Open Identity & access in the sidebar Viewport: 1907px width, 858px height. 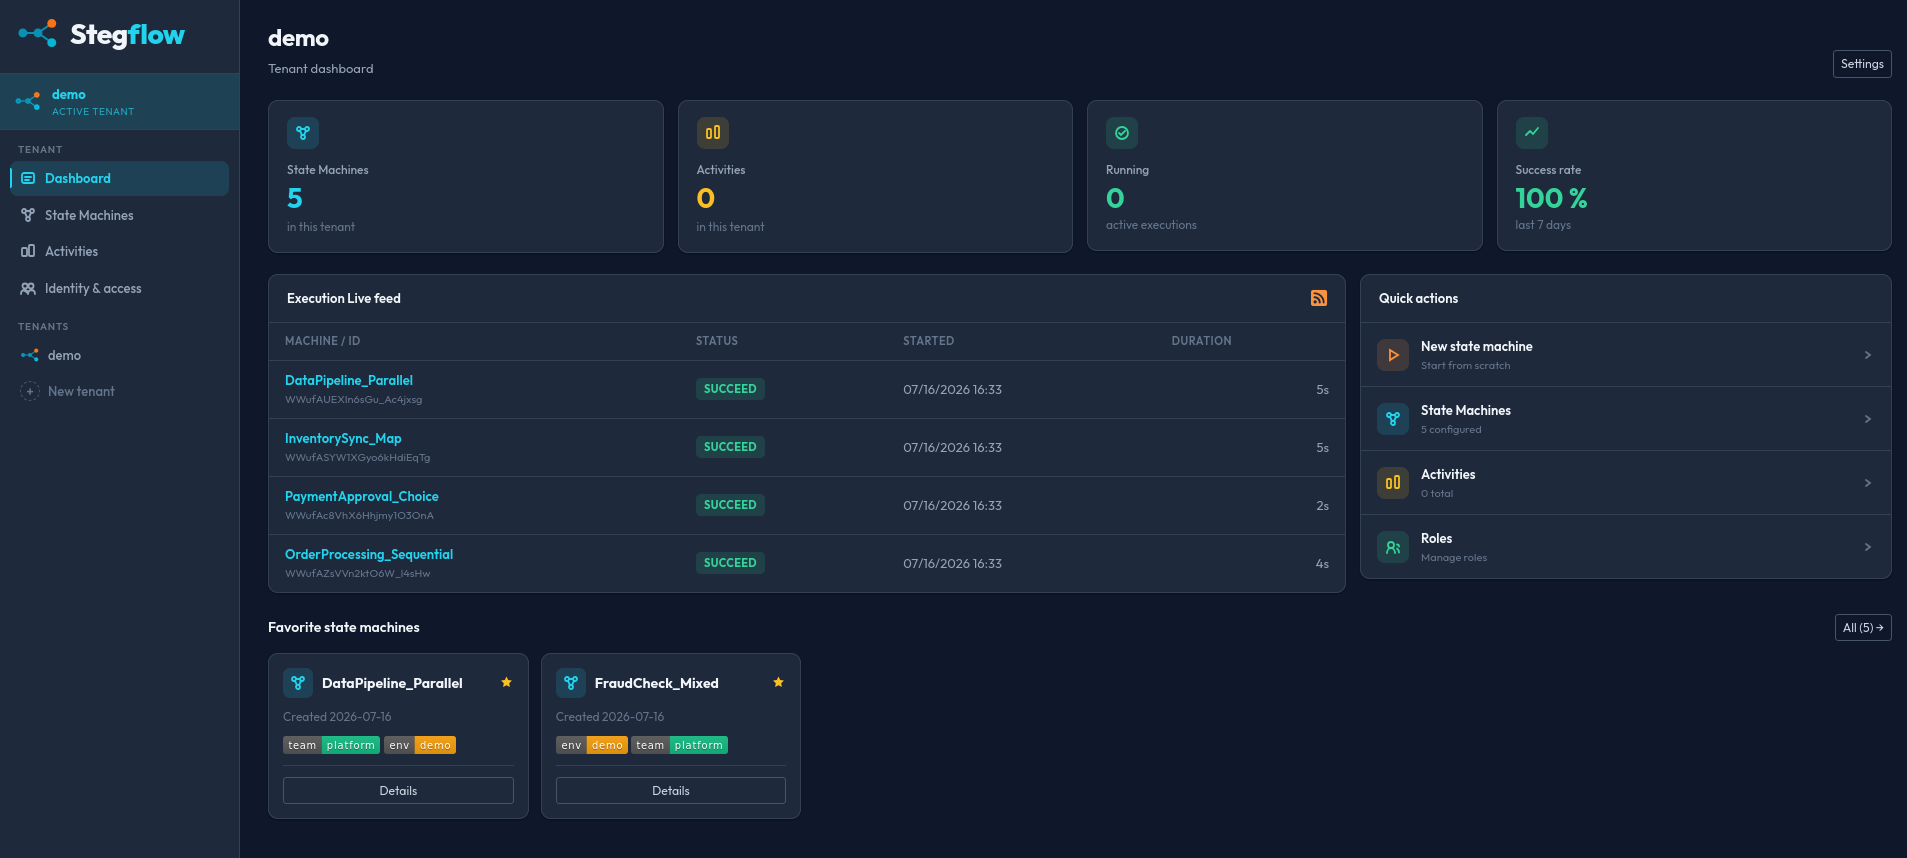coord(119,288)
